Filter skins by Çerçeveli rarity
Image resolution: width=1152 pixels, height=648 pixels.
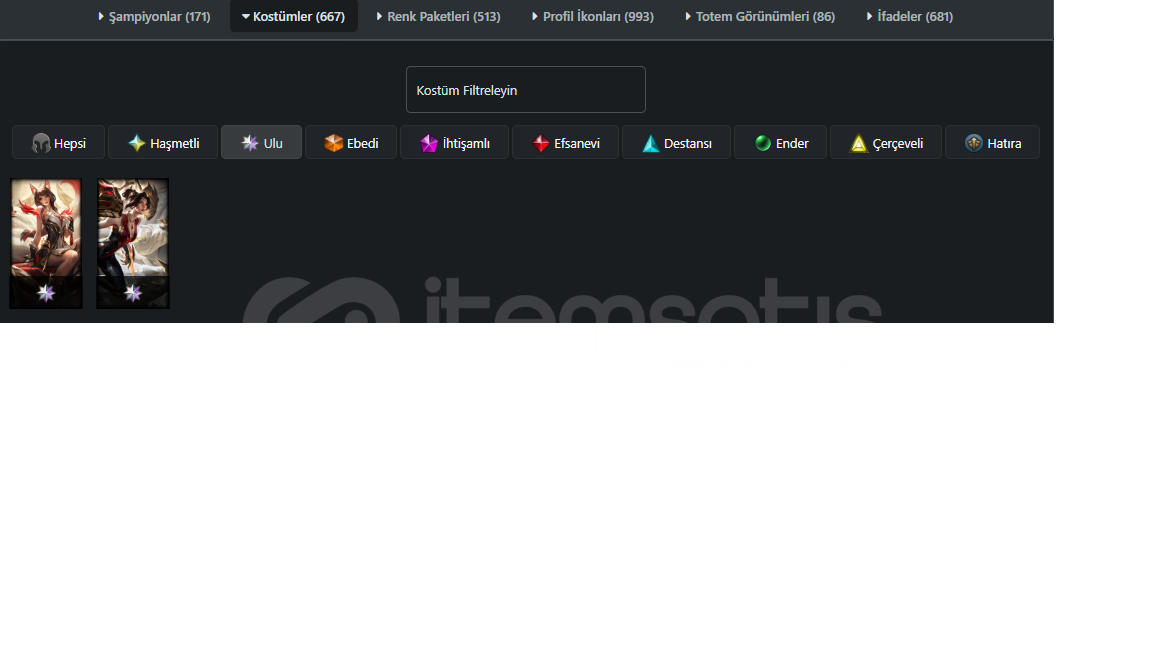coord(886,143)
